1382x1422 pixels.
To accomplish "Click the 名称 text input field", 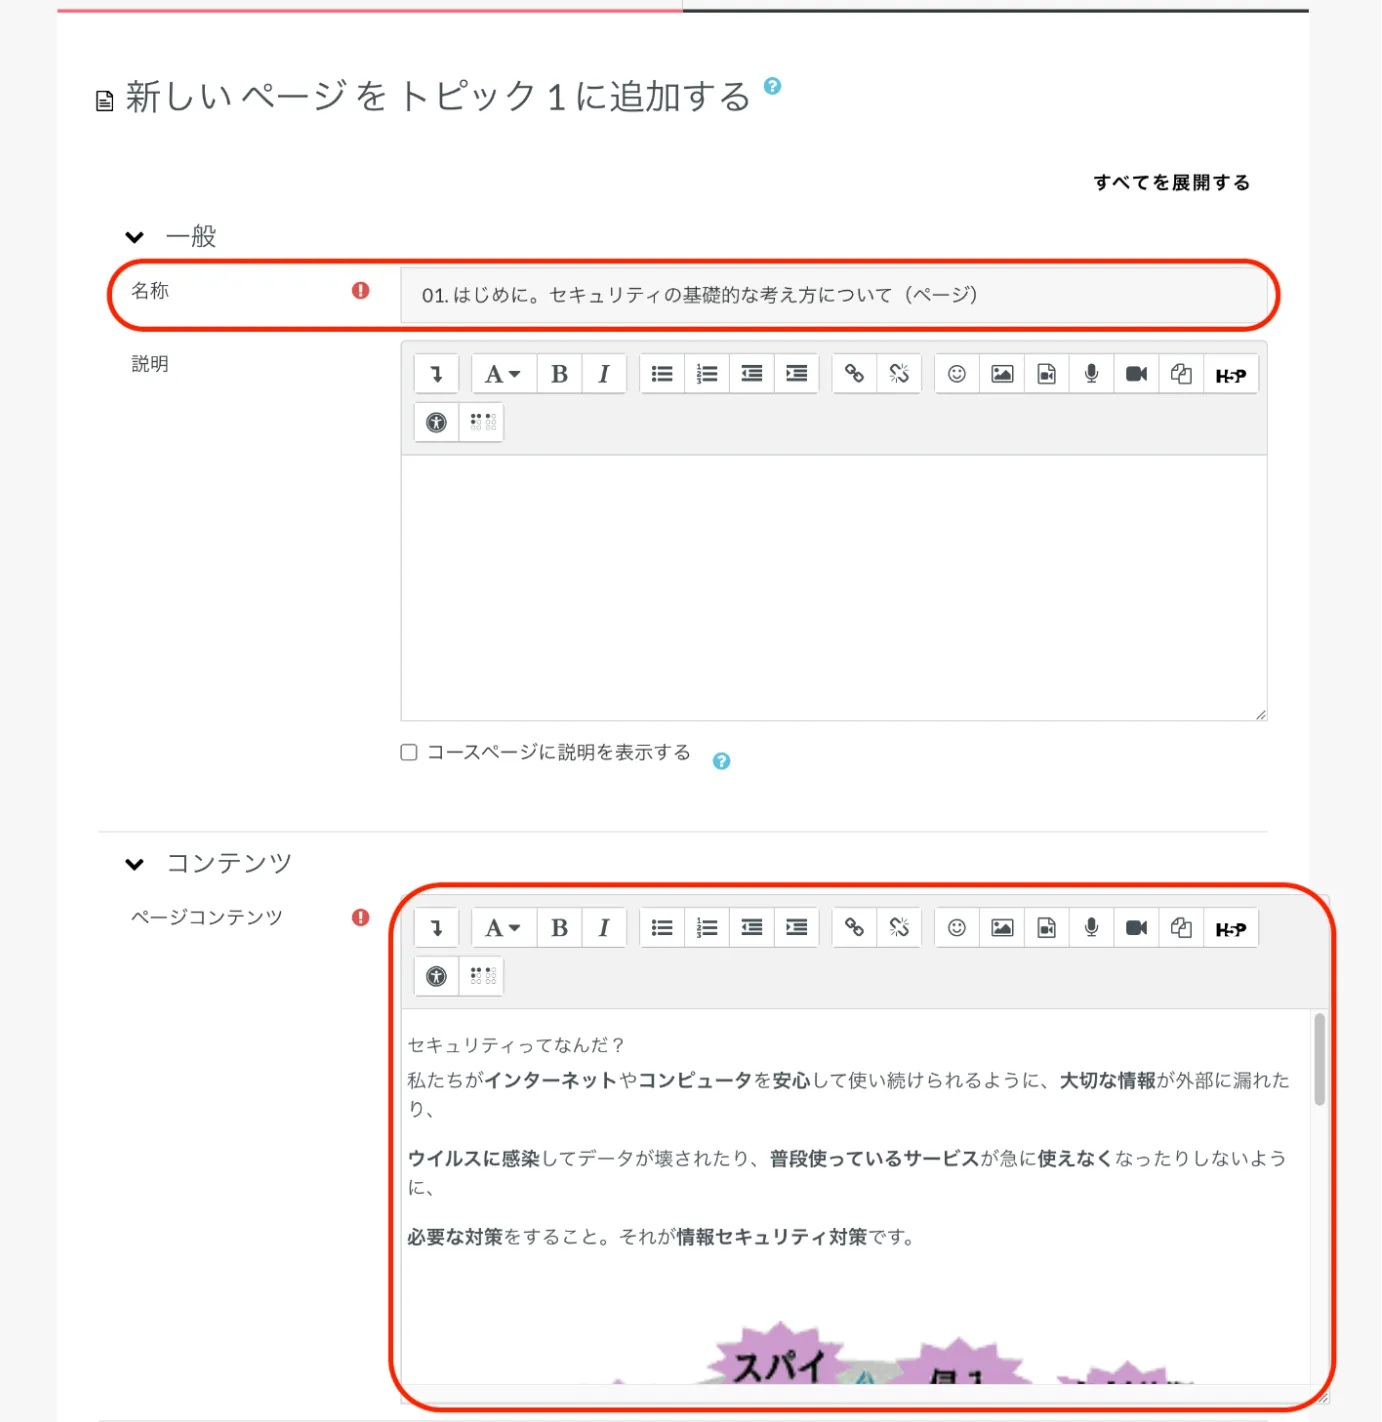I will (833, 295).
